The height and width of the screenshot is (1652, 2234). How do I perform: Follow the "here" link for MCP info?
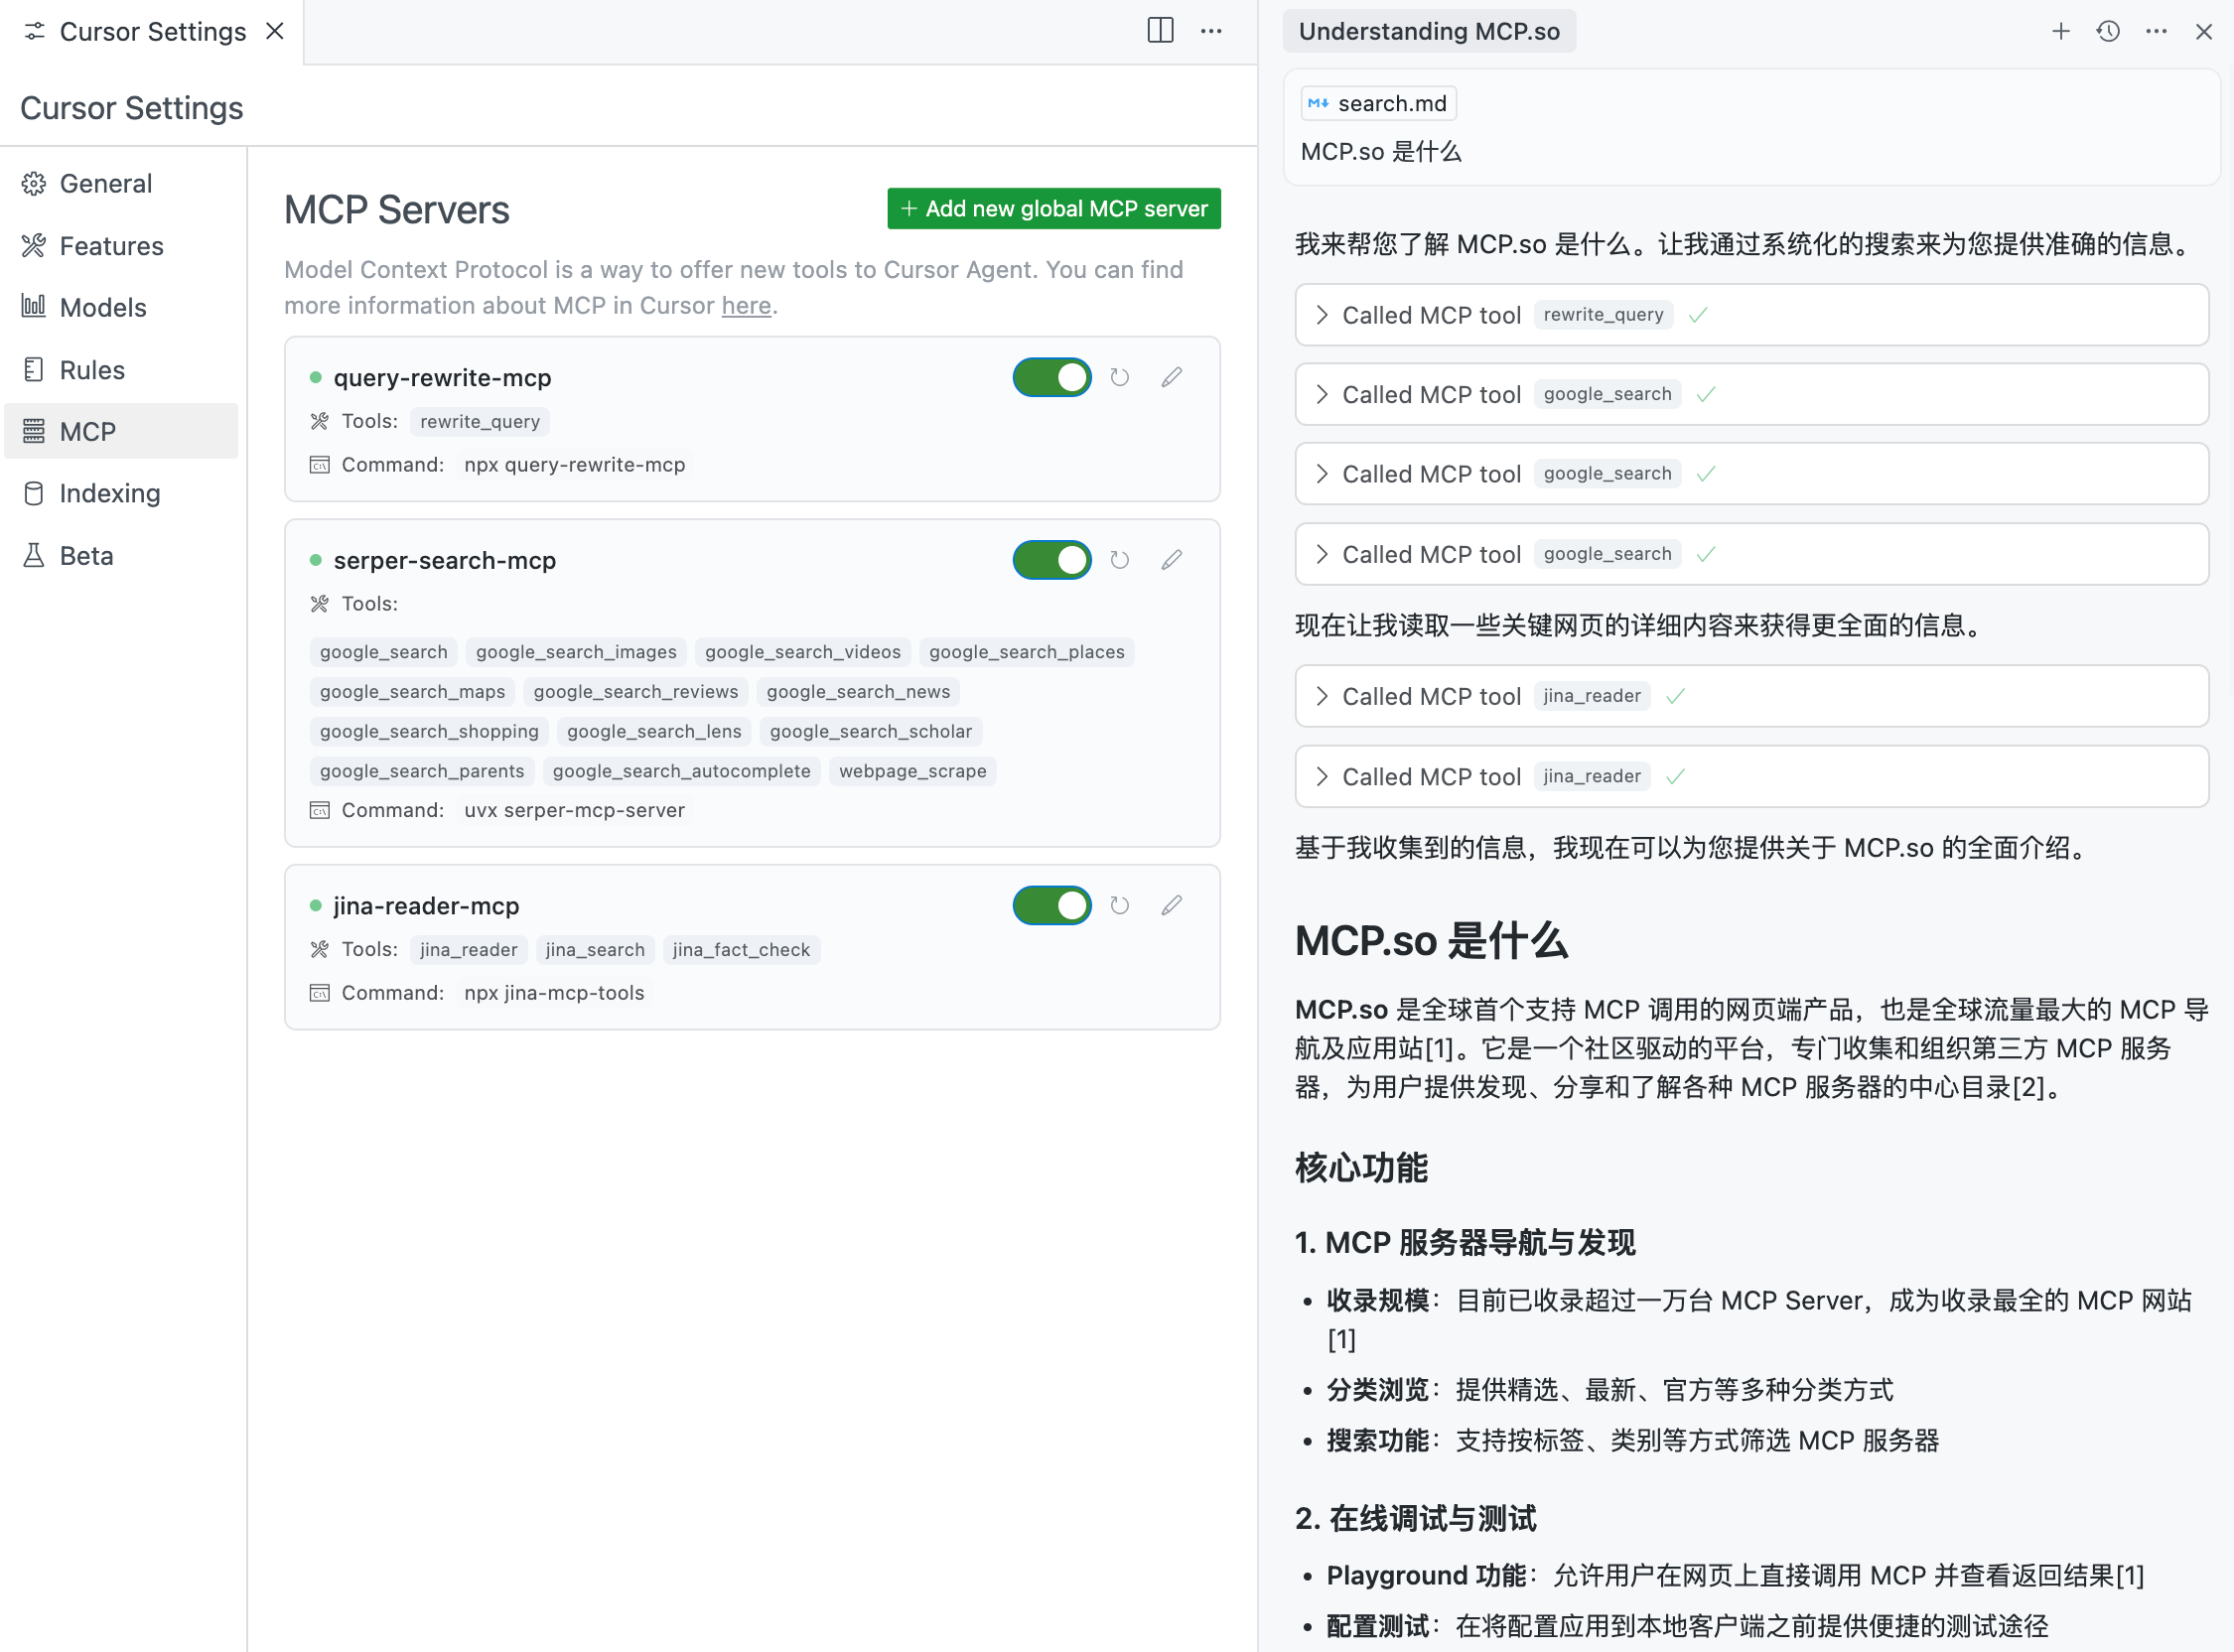[x=746, y=306]
